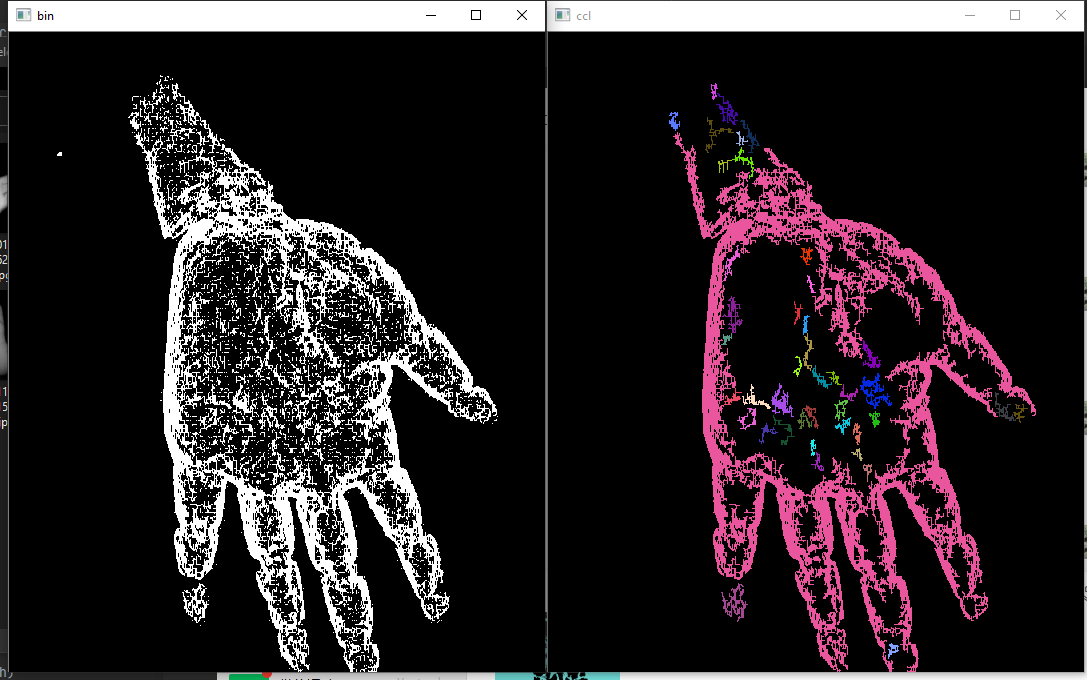
Task: Click the purple component below the pinky finger
Action: 735,603
